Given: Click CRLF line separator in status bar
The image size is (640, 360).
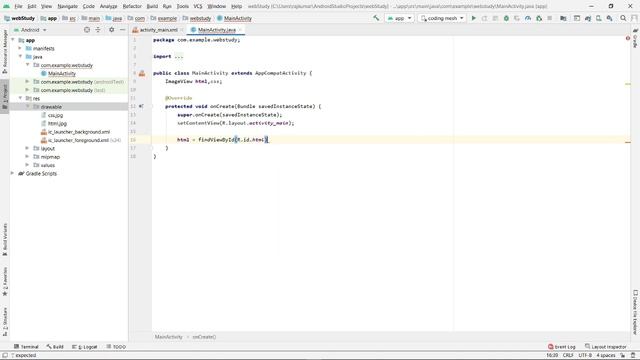Looking at the screenshot, I should point(568,356).
